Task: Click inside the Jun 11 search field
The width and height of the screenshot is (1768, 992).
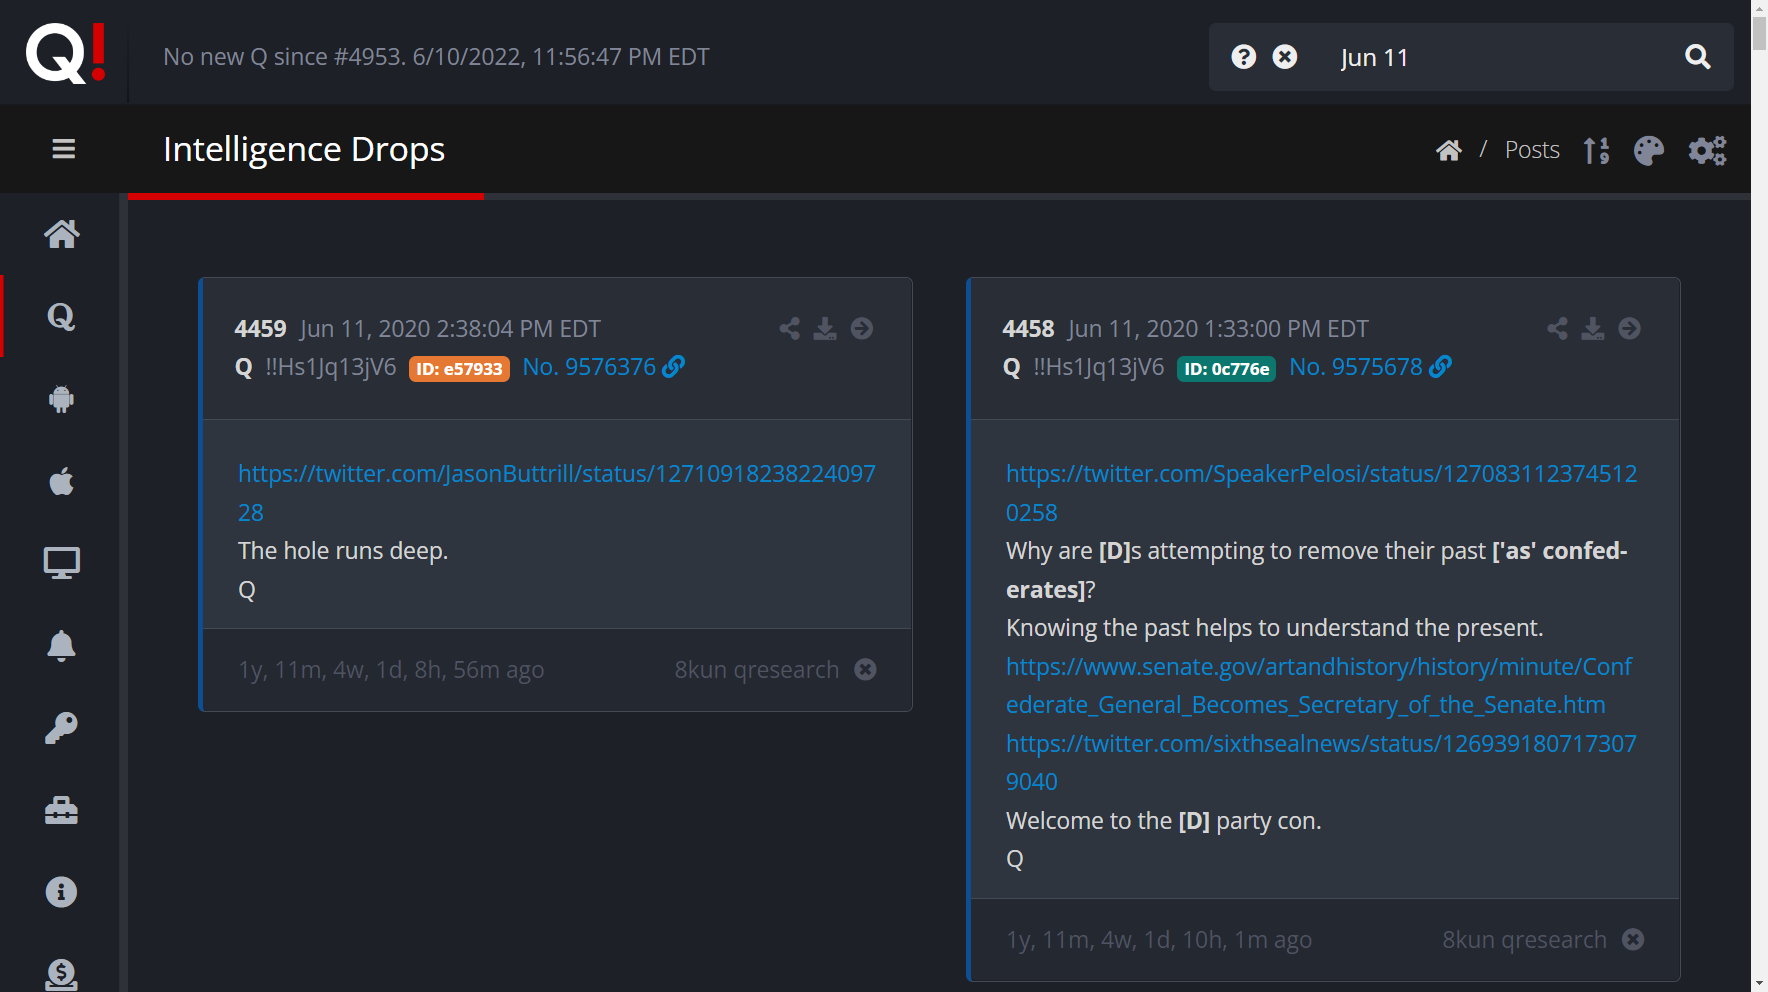Action: pyautogui.click(x=1500, y=58)
